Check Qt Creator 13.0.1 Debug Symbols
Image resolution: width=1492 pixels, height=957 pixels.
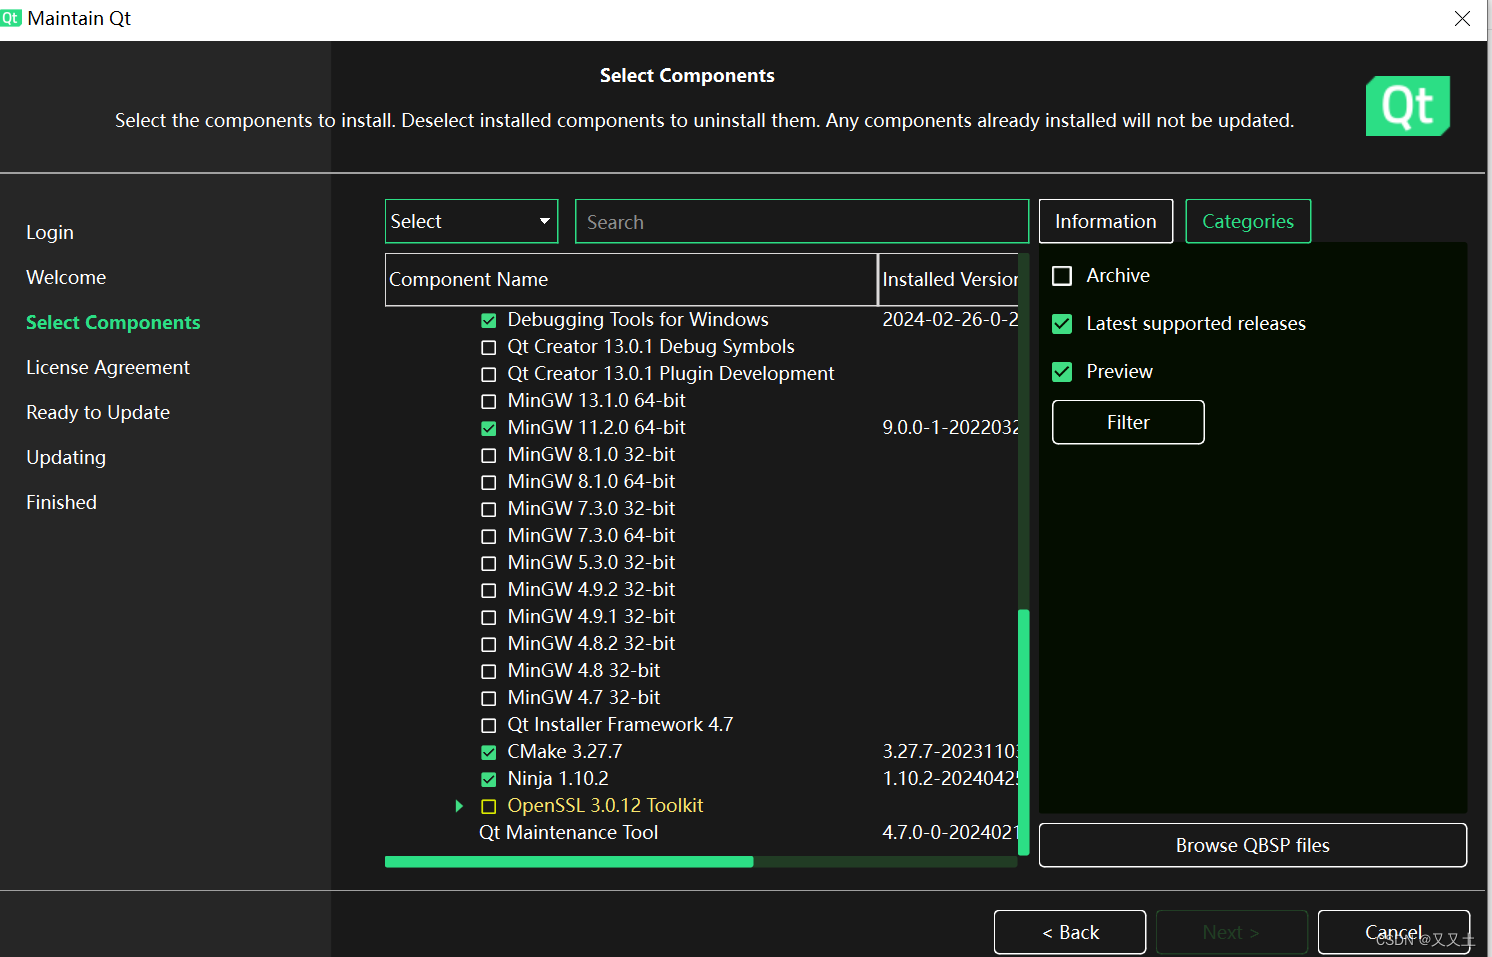pos(489,348)
